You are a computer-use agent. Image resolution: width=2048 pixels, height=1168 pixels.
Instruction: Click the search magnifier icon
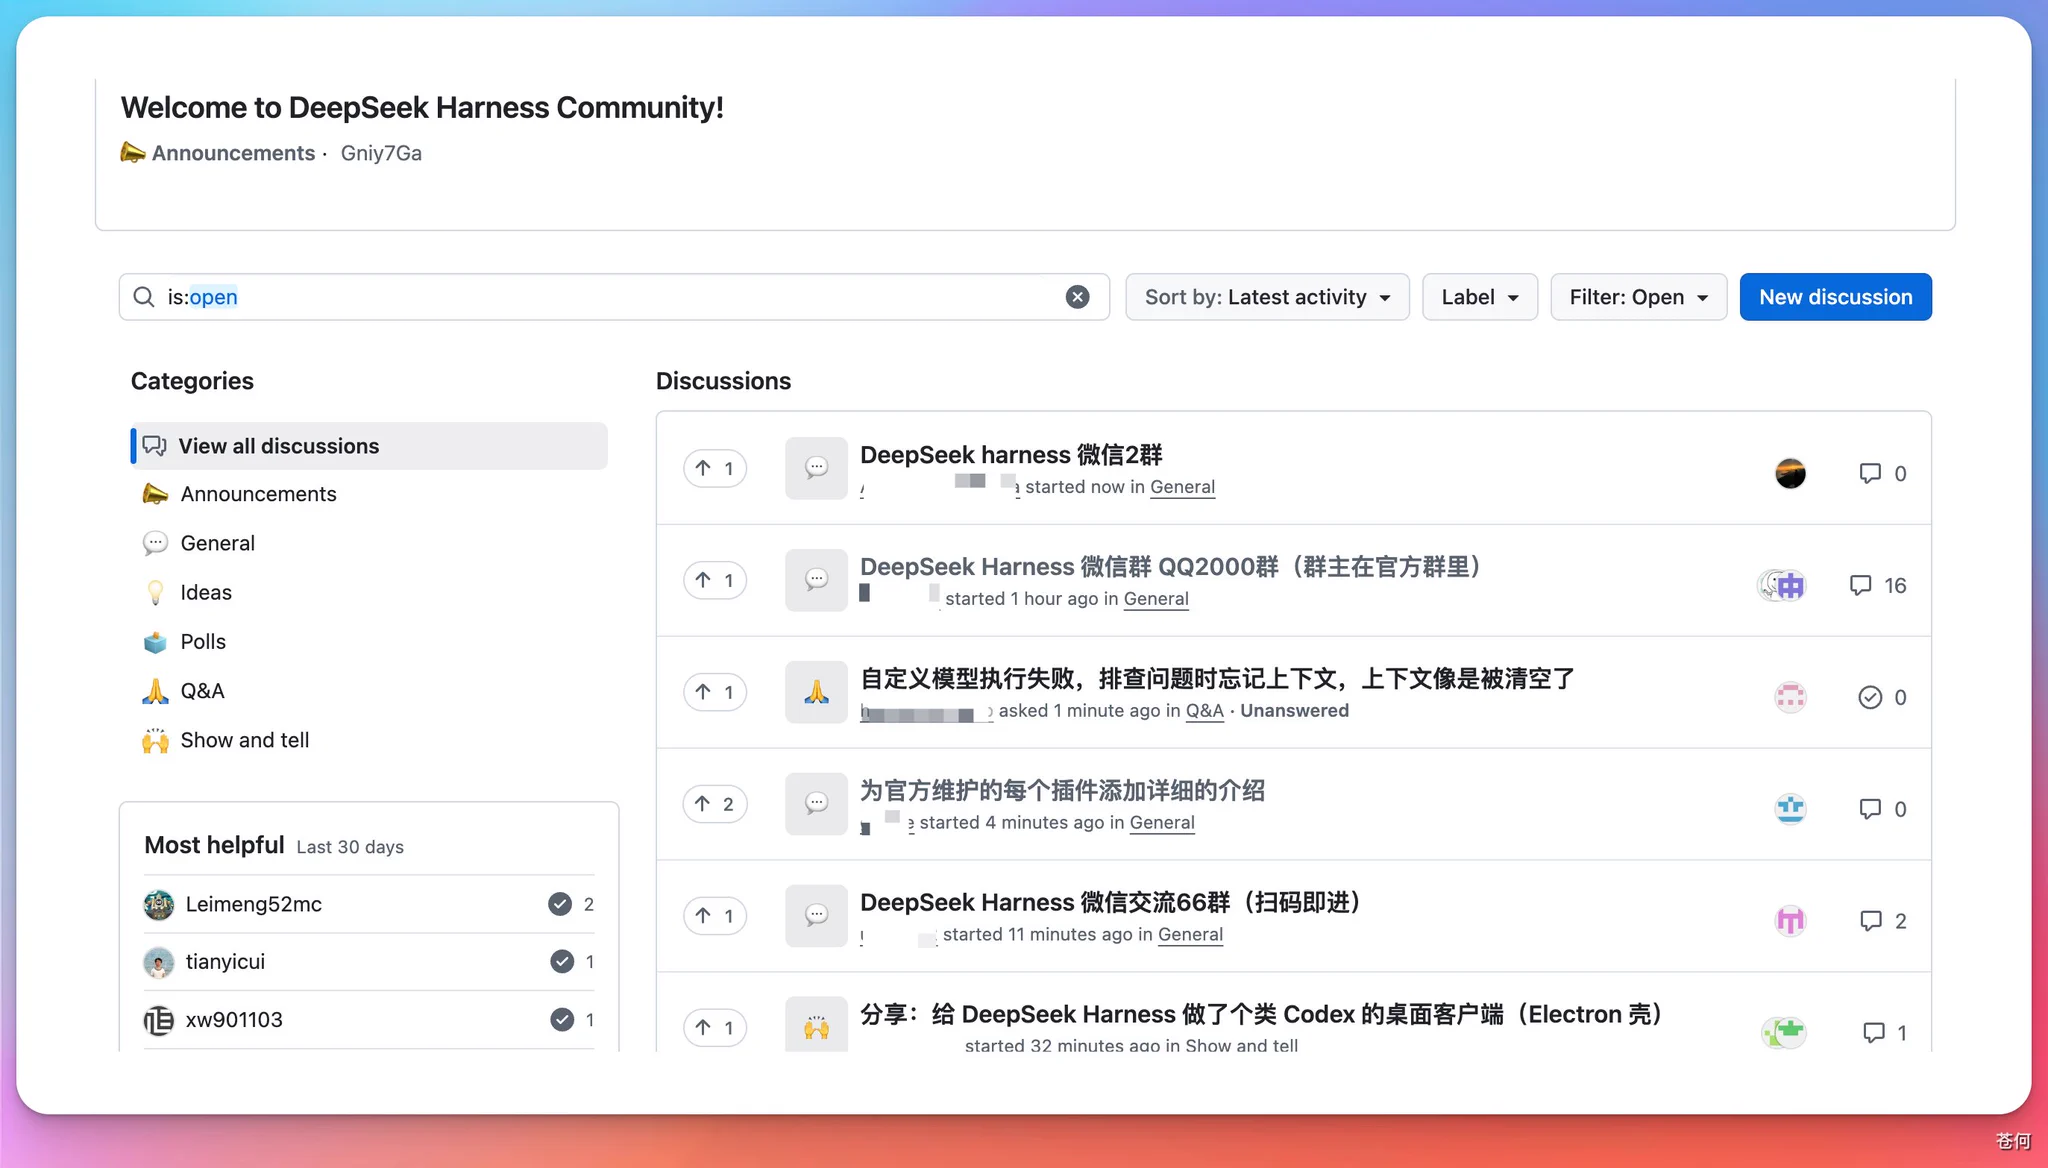144,297
